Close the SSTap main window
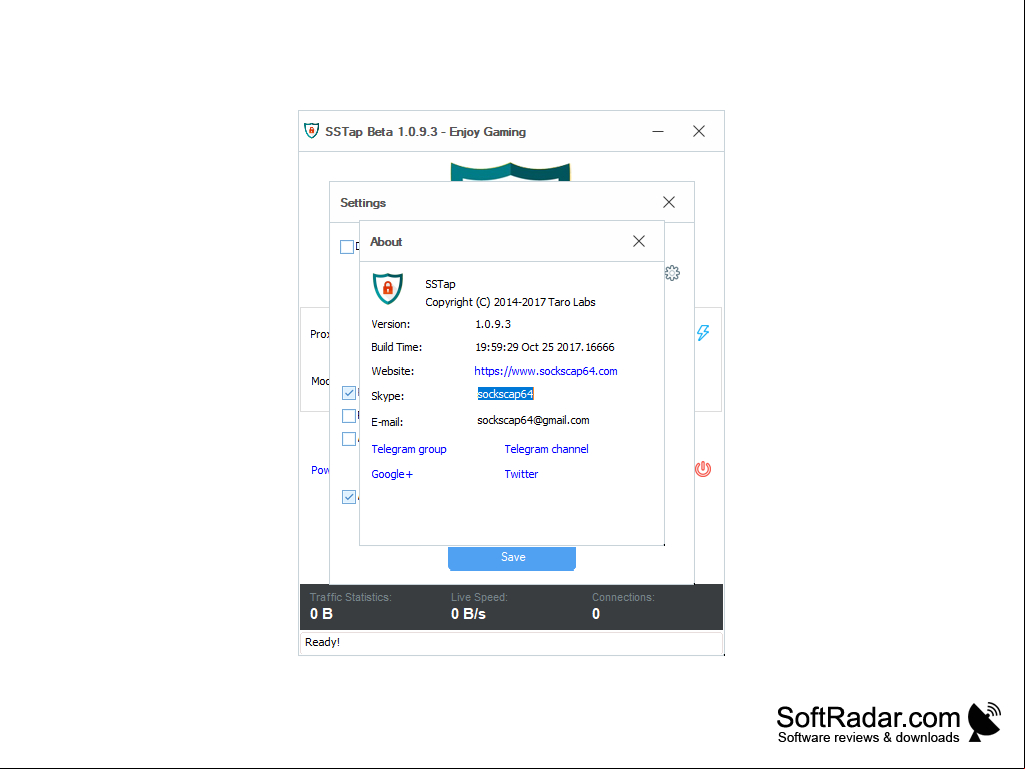Image resolution: width=1025 pixels, height=769 pixels. pos(699,131)
